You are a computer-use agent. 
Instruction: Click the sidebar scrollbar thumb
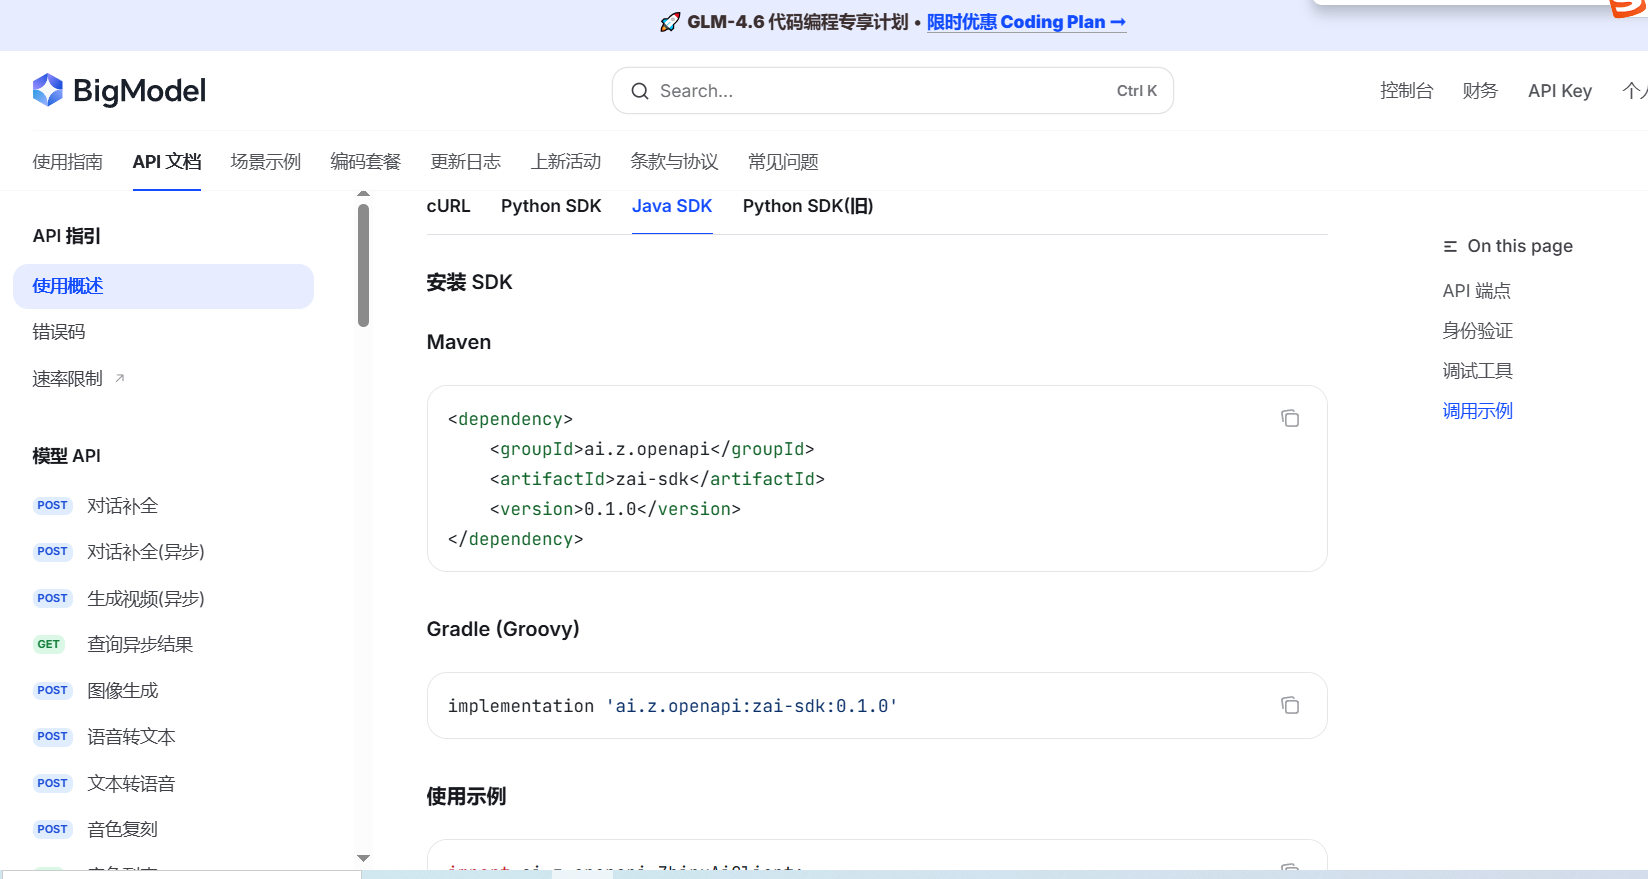[363, 265]
